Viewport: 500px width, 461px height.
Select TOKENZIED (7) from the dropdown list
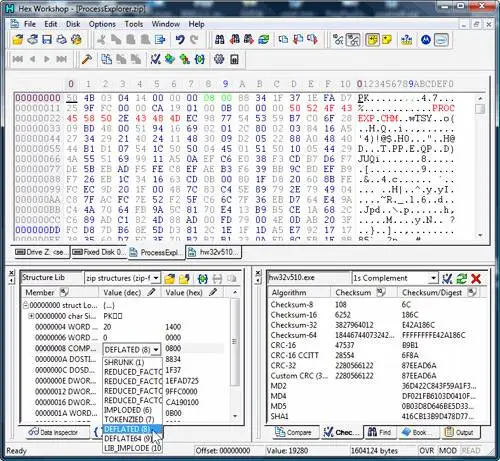[x=132, y=419]
